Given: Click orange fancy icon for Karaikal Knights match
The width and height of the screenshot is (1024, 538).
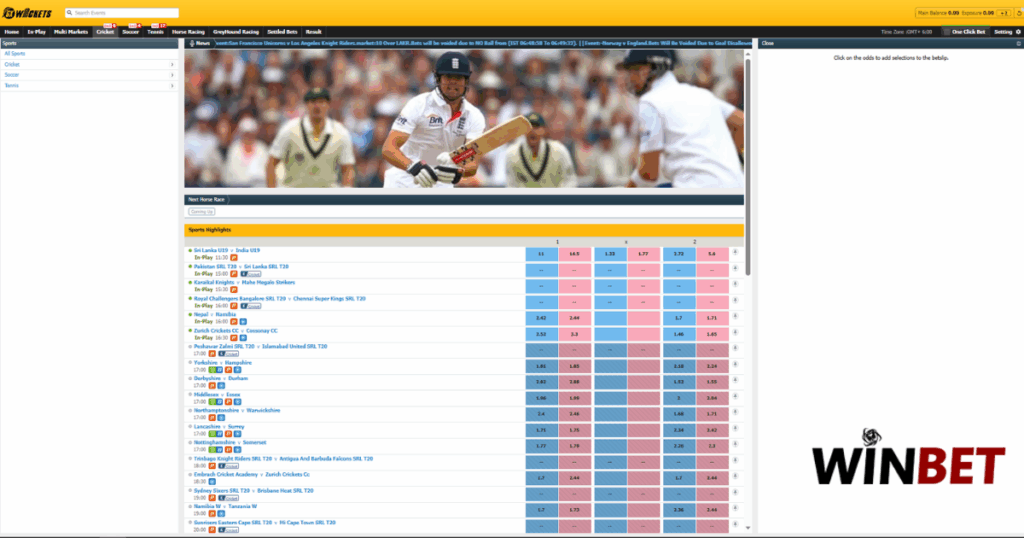Looking at the screenshot, I should click(x=234, y=290).
